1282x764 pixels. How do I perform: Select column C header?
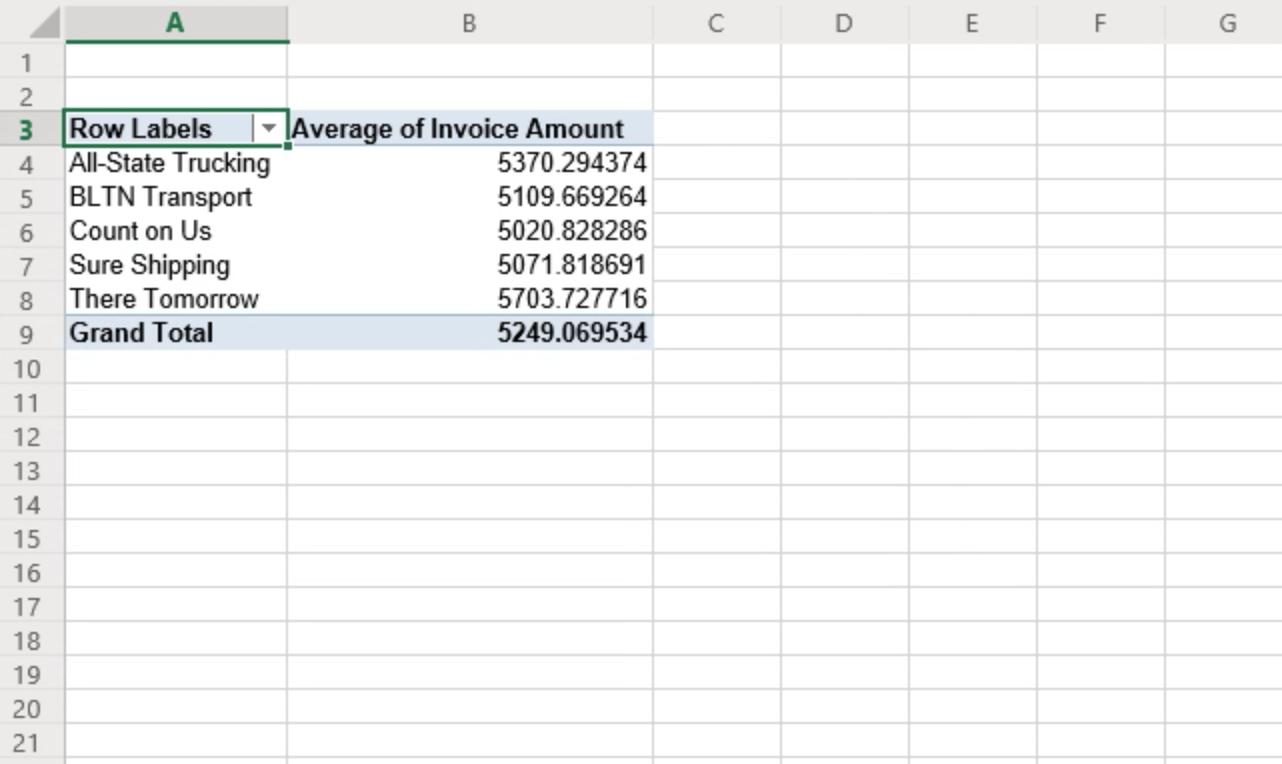coord(716,23)
